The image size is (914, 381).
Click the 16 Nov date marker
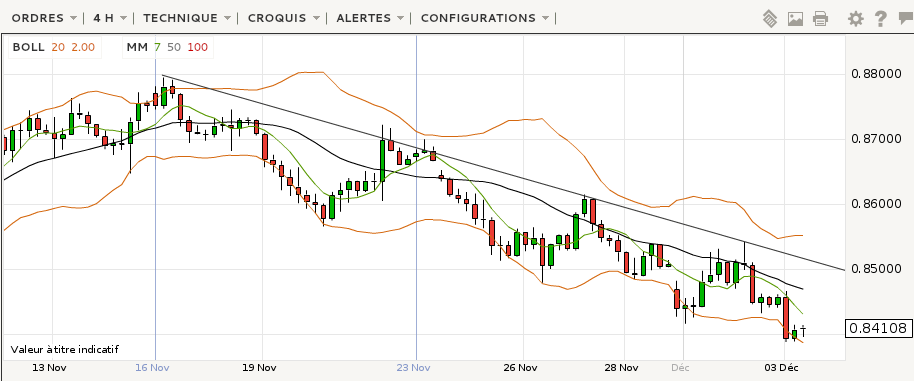pos(152,368)
